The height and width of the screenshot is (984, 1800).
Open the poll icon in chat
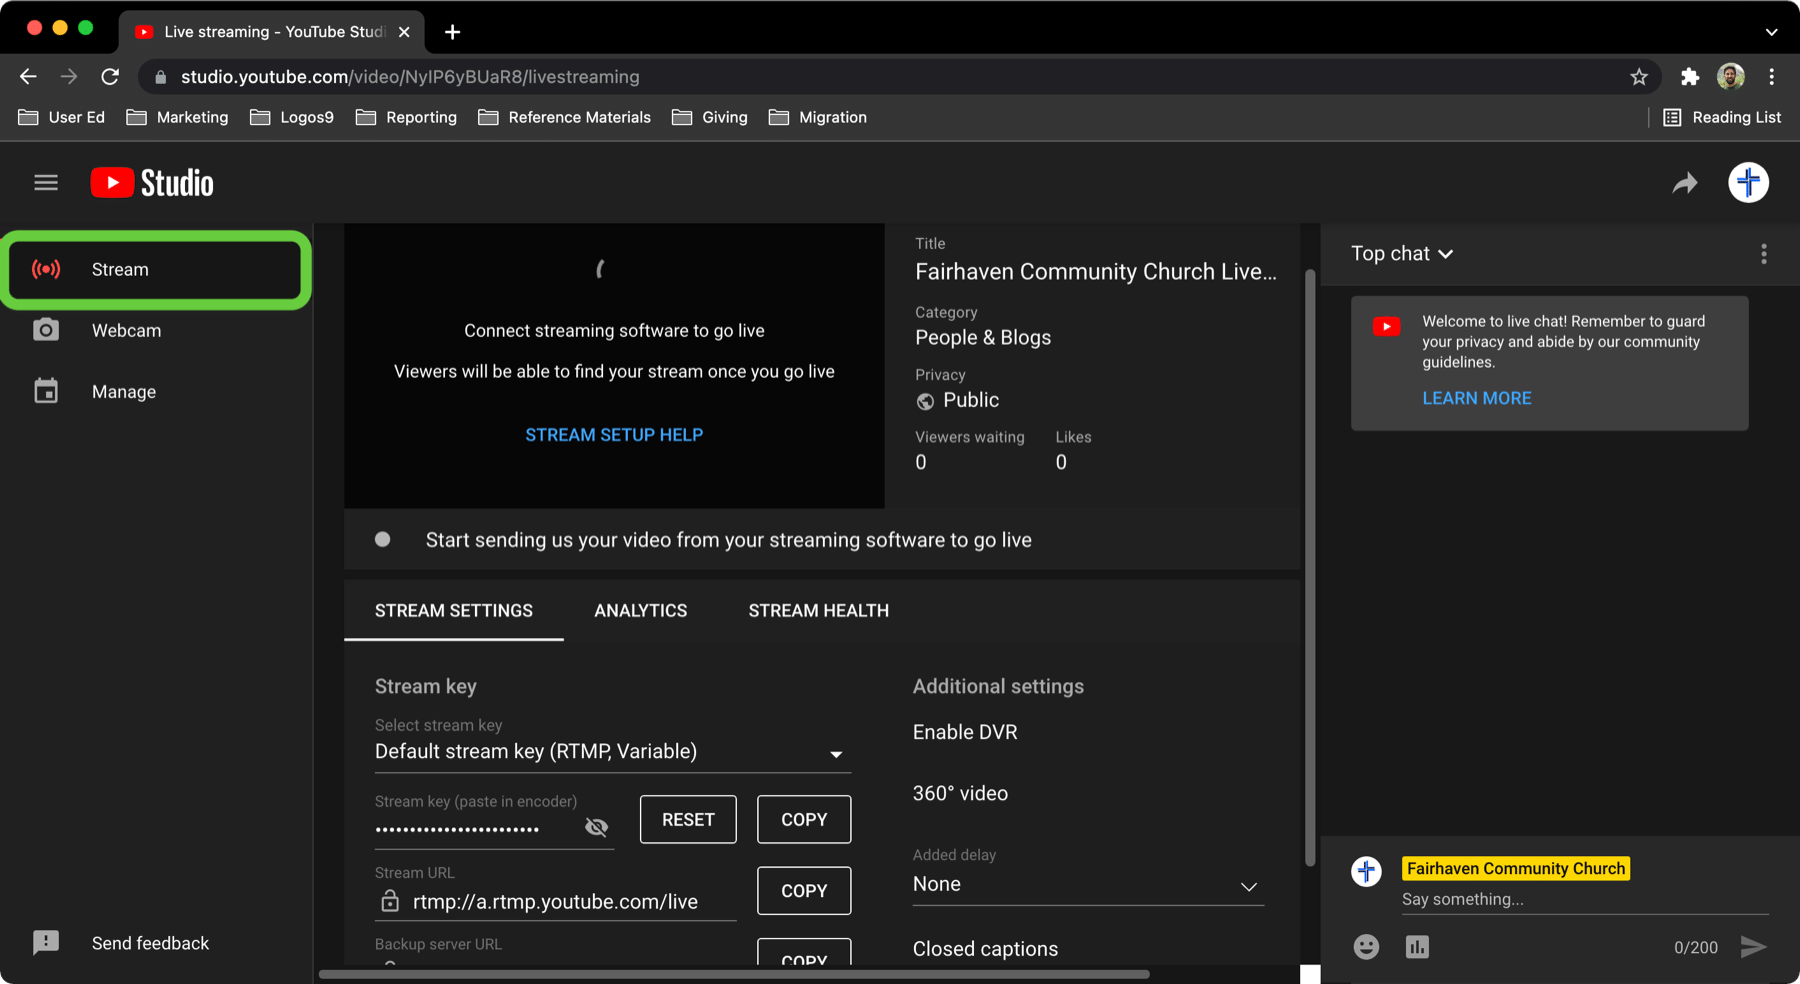(x=1417, y=947)
